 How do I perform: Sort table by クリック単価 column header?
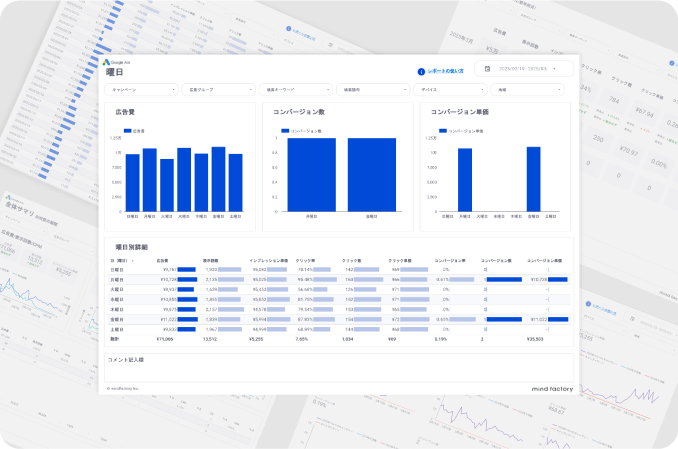(400, 261)
